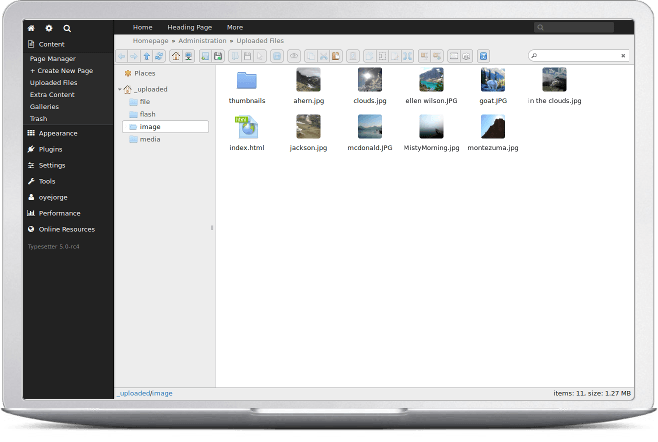Viewport: 658px width, 442px height.
Task: Expand the Plugins section in sidebar
Action: point(50,149)
